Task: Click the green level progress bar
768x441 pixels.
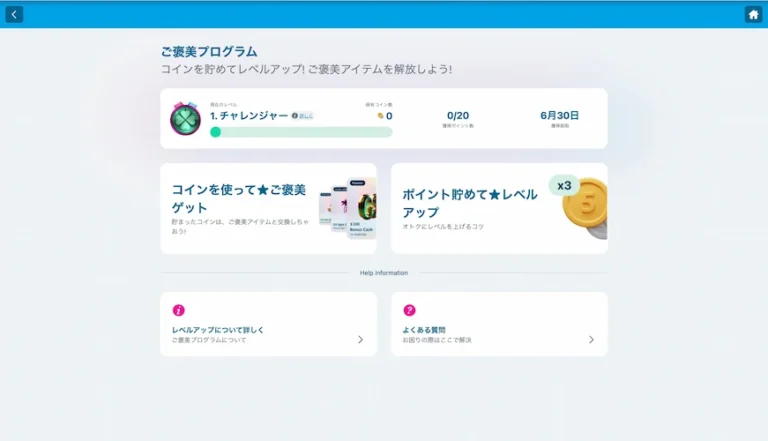Action: [x=301, y=132]
